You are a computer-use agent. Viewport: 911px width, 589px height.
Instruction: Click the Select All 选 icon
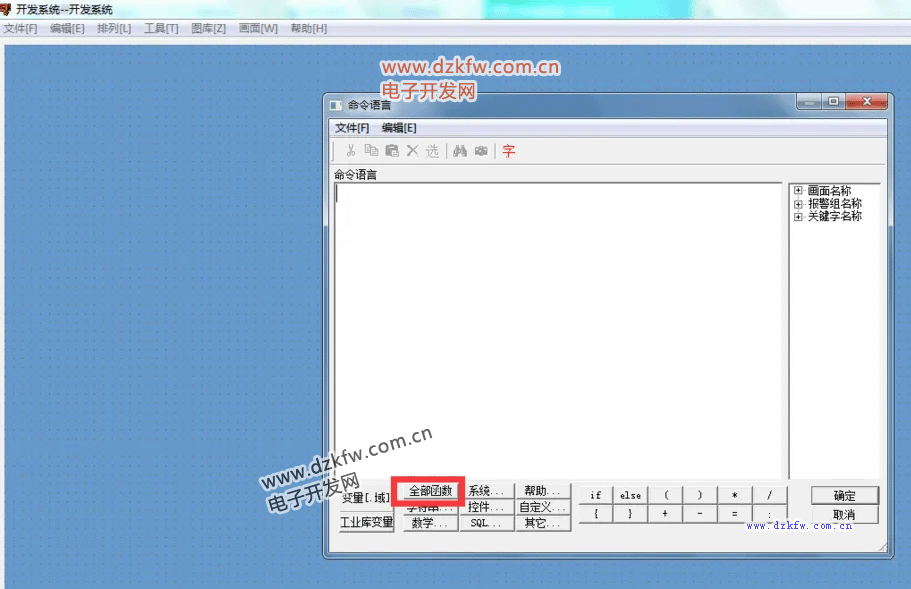[432, 151]
